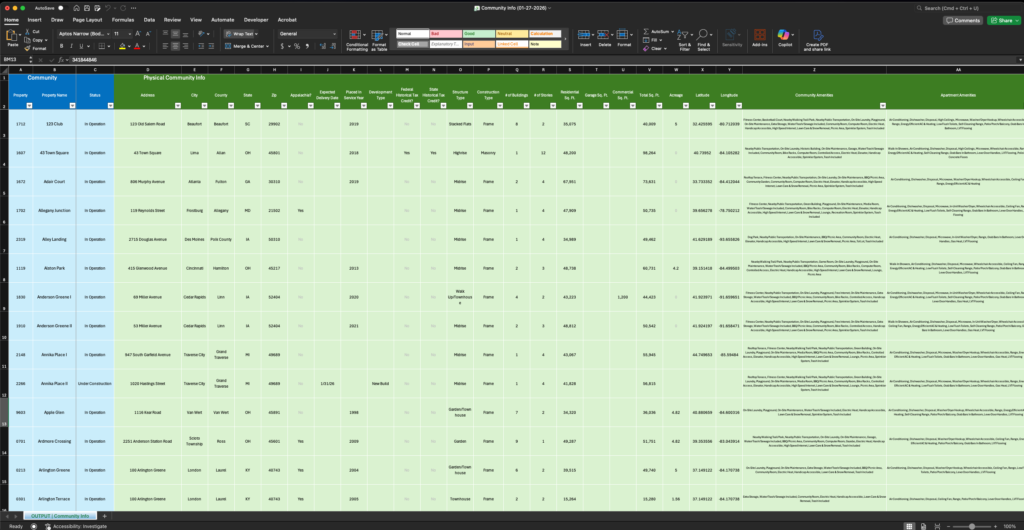This screenshot has height=530, width=1024.
Task: Open Conditional Formatting
Action: tap(356, 38)
